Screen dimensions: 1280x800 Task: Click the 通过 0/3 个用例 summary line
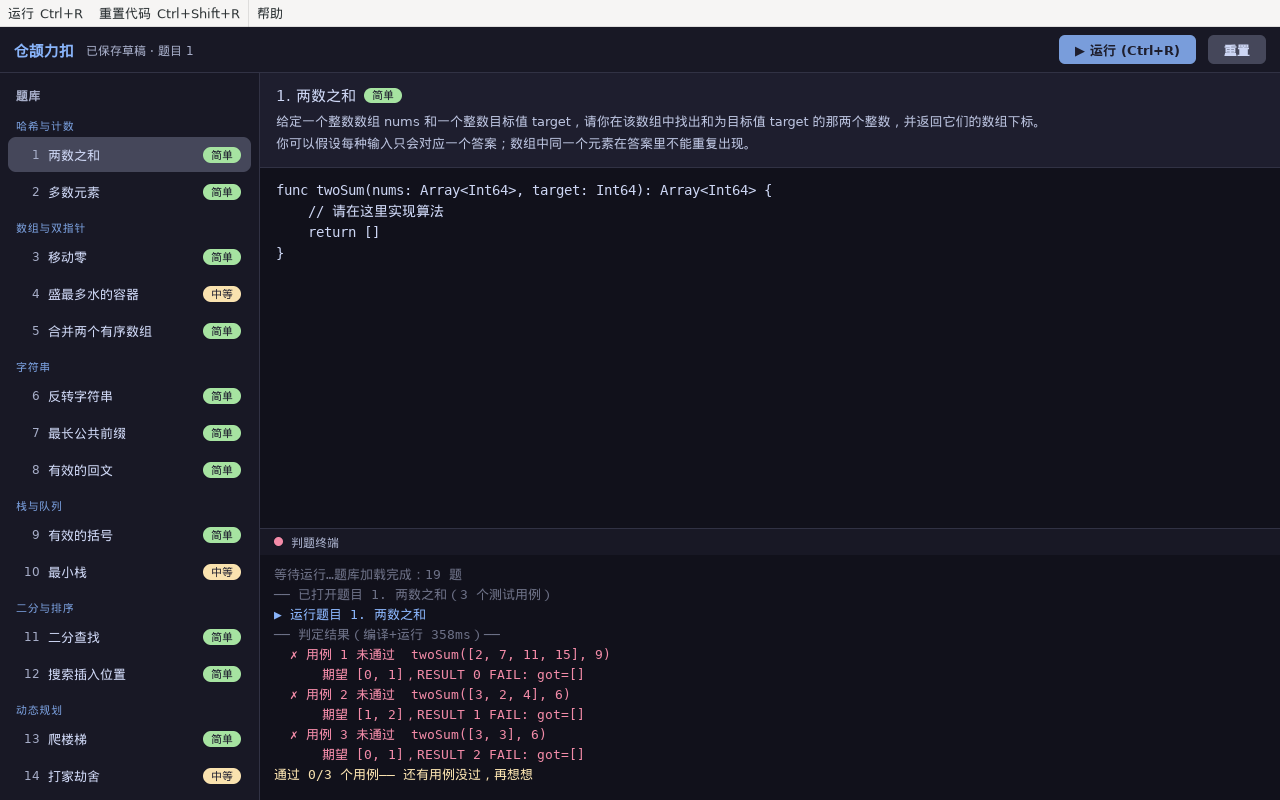[403, 775]
